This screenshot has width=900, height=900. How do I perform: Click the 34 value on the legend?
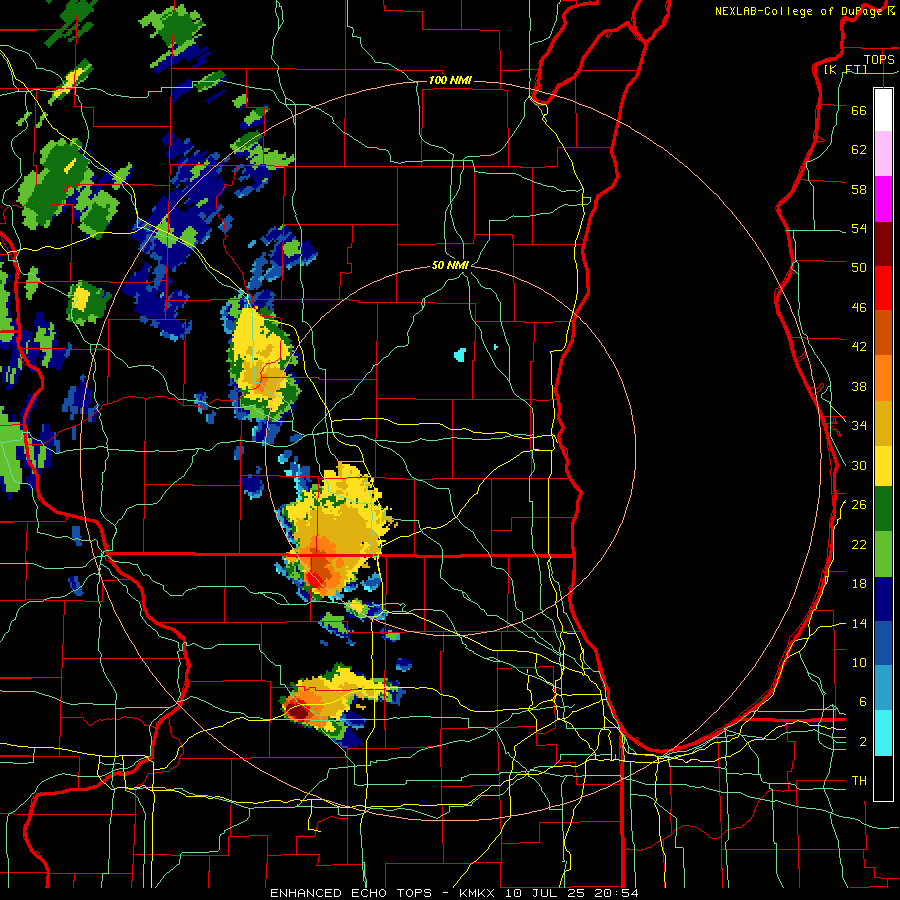coord(859,426)
